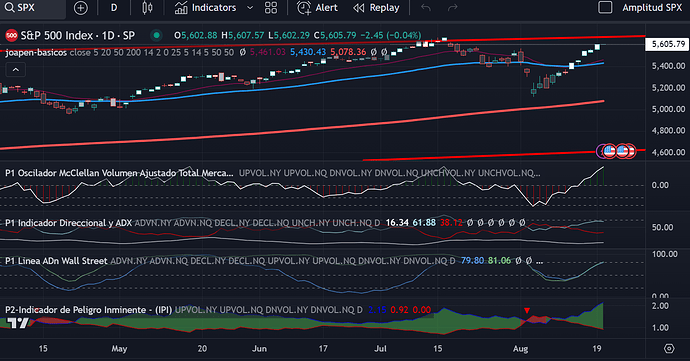Click the S&P 500 red symbol logo
690x361 pixels.
(11, 35)
